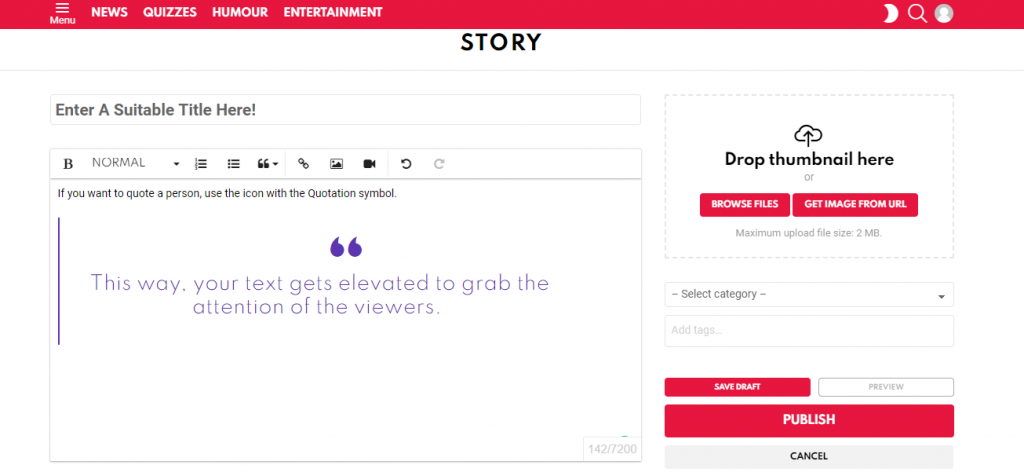The width and height of the screenshot is (1024, 472).
Task: Click the sentence about the Quotation symbol
Action: 227,194
